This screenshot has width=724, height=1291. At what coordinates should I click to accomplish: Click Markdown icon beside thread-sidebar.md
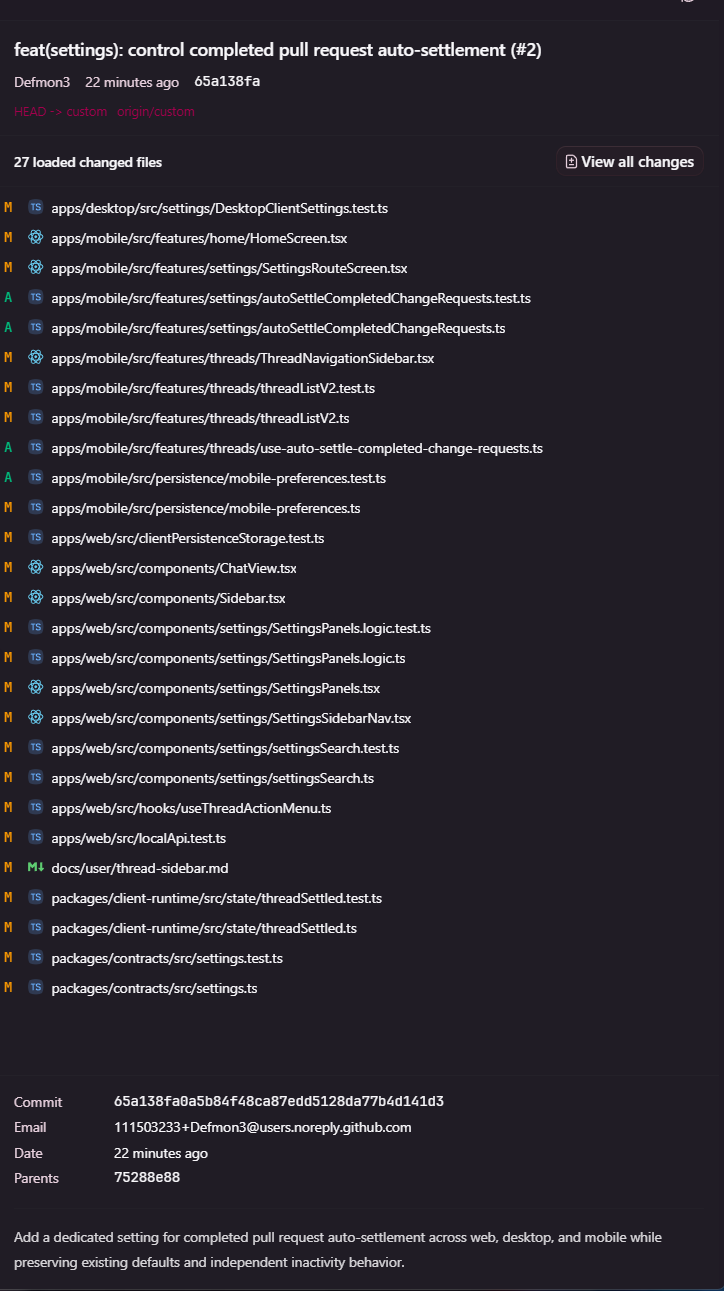click(x=36, y=868)
